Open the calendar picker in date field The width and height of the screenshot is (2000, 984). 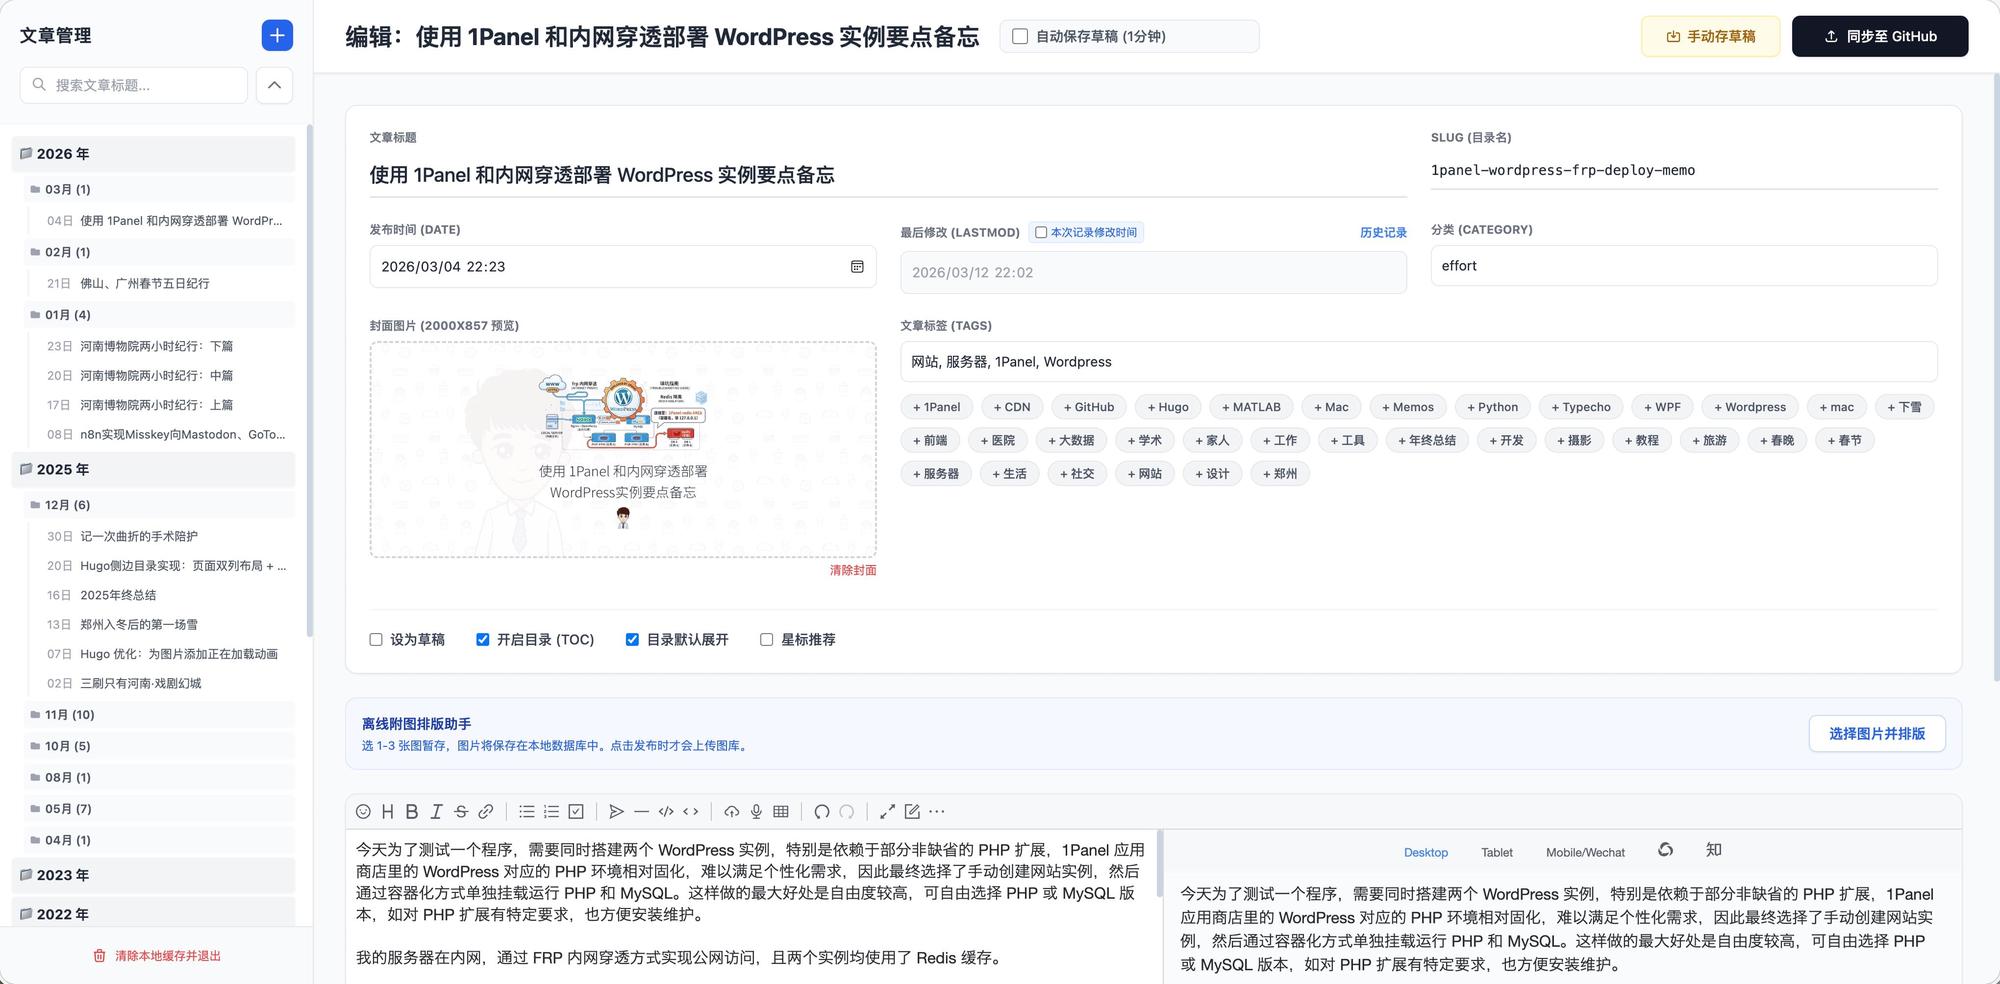click(x=857, y=267)
